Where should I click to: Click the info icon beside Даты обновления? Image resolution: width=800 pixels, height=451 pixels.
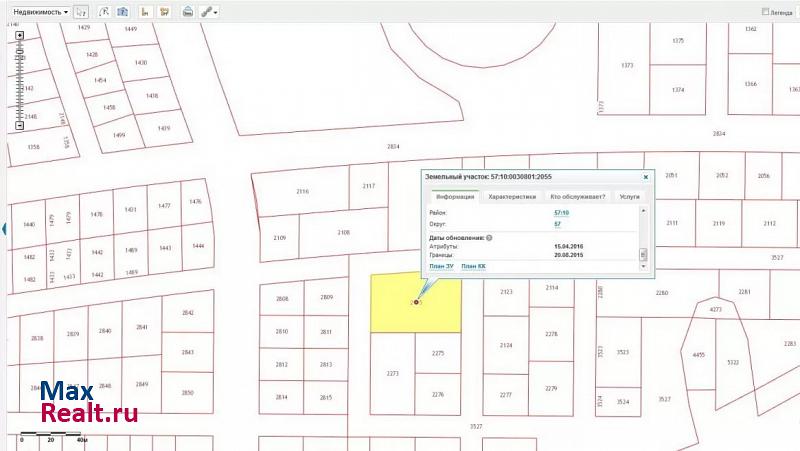(x=488, y=238)
